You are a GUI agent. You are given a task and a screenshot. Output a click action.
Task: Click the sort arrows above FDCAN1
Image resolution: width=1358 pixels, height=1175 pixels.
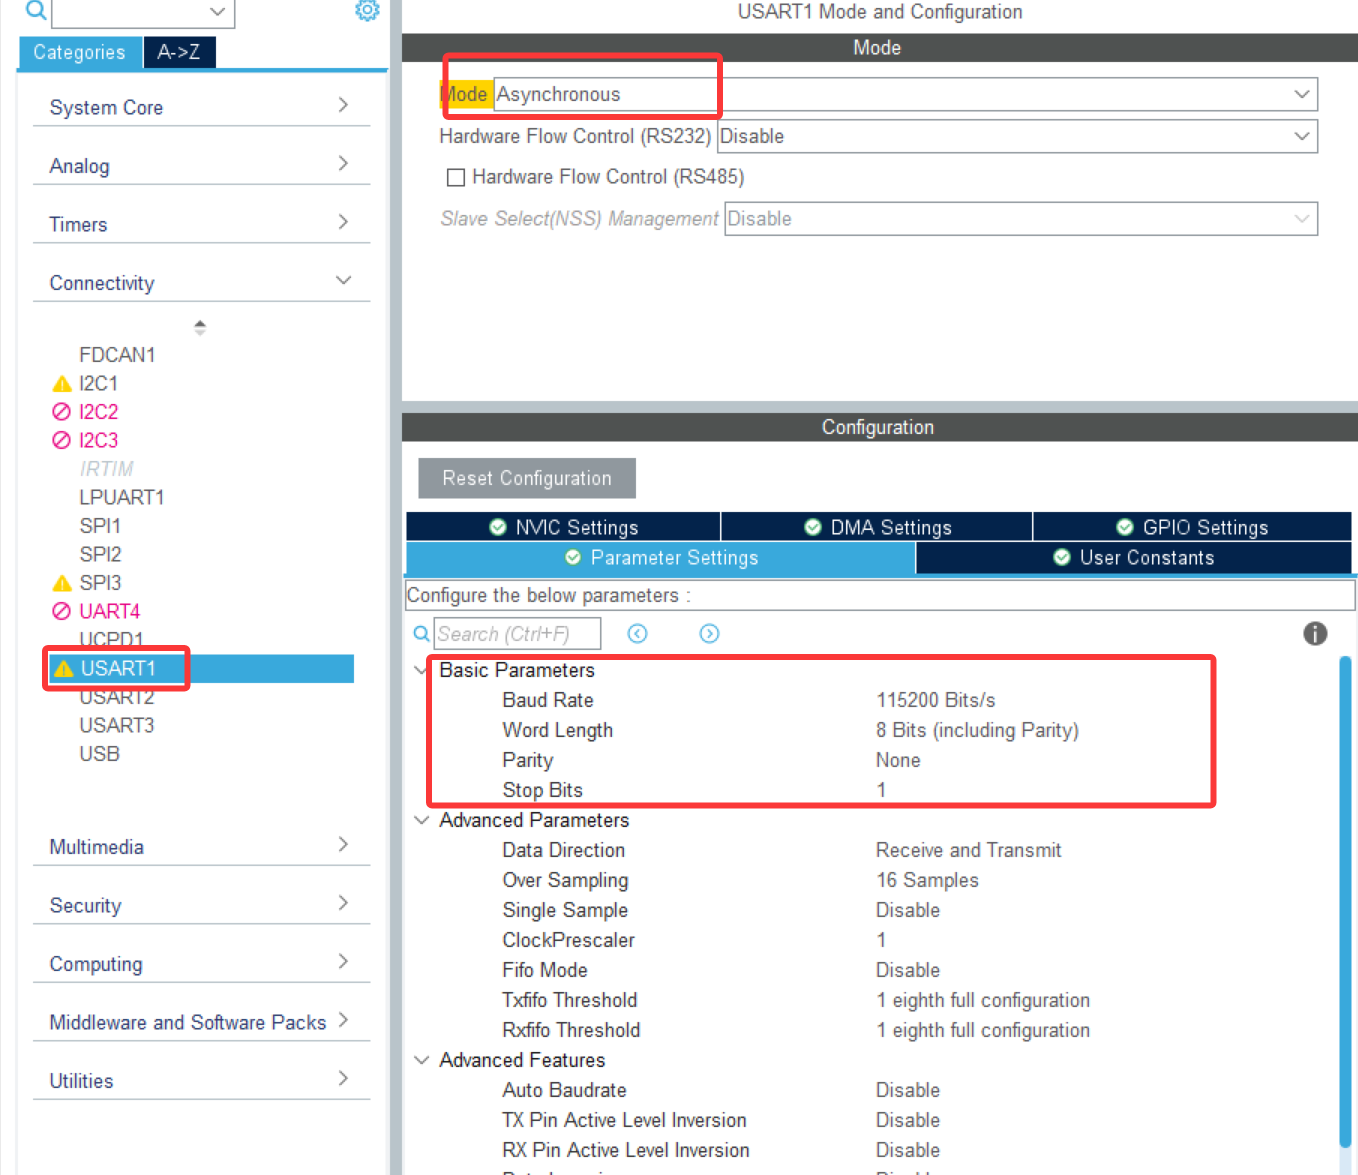click(200, 327)
